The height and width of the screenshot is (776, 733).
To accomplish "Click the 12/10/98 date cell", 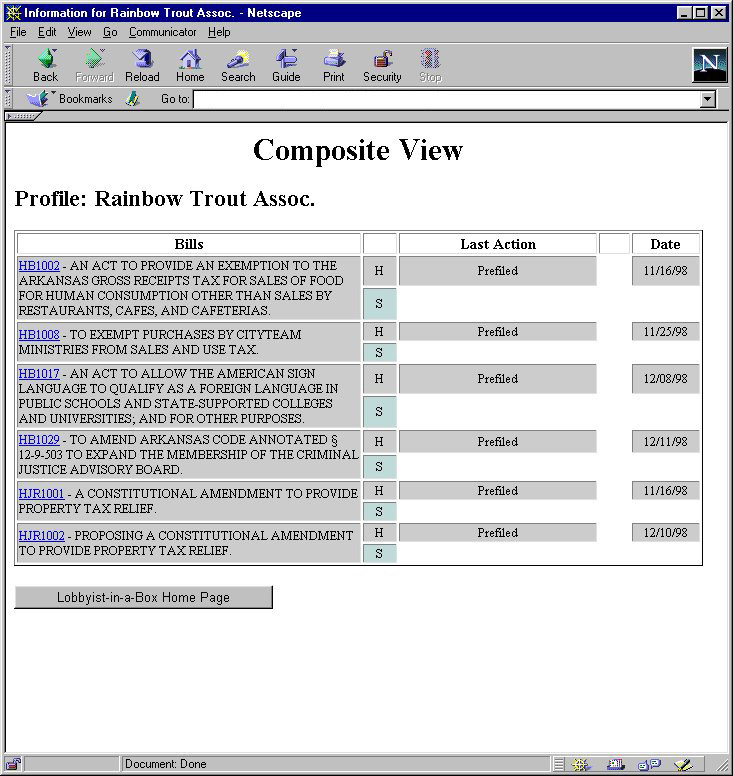I will point(666,533).
